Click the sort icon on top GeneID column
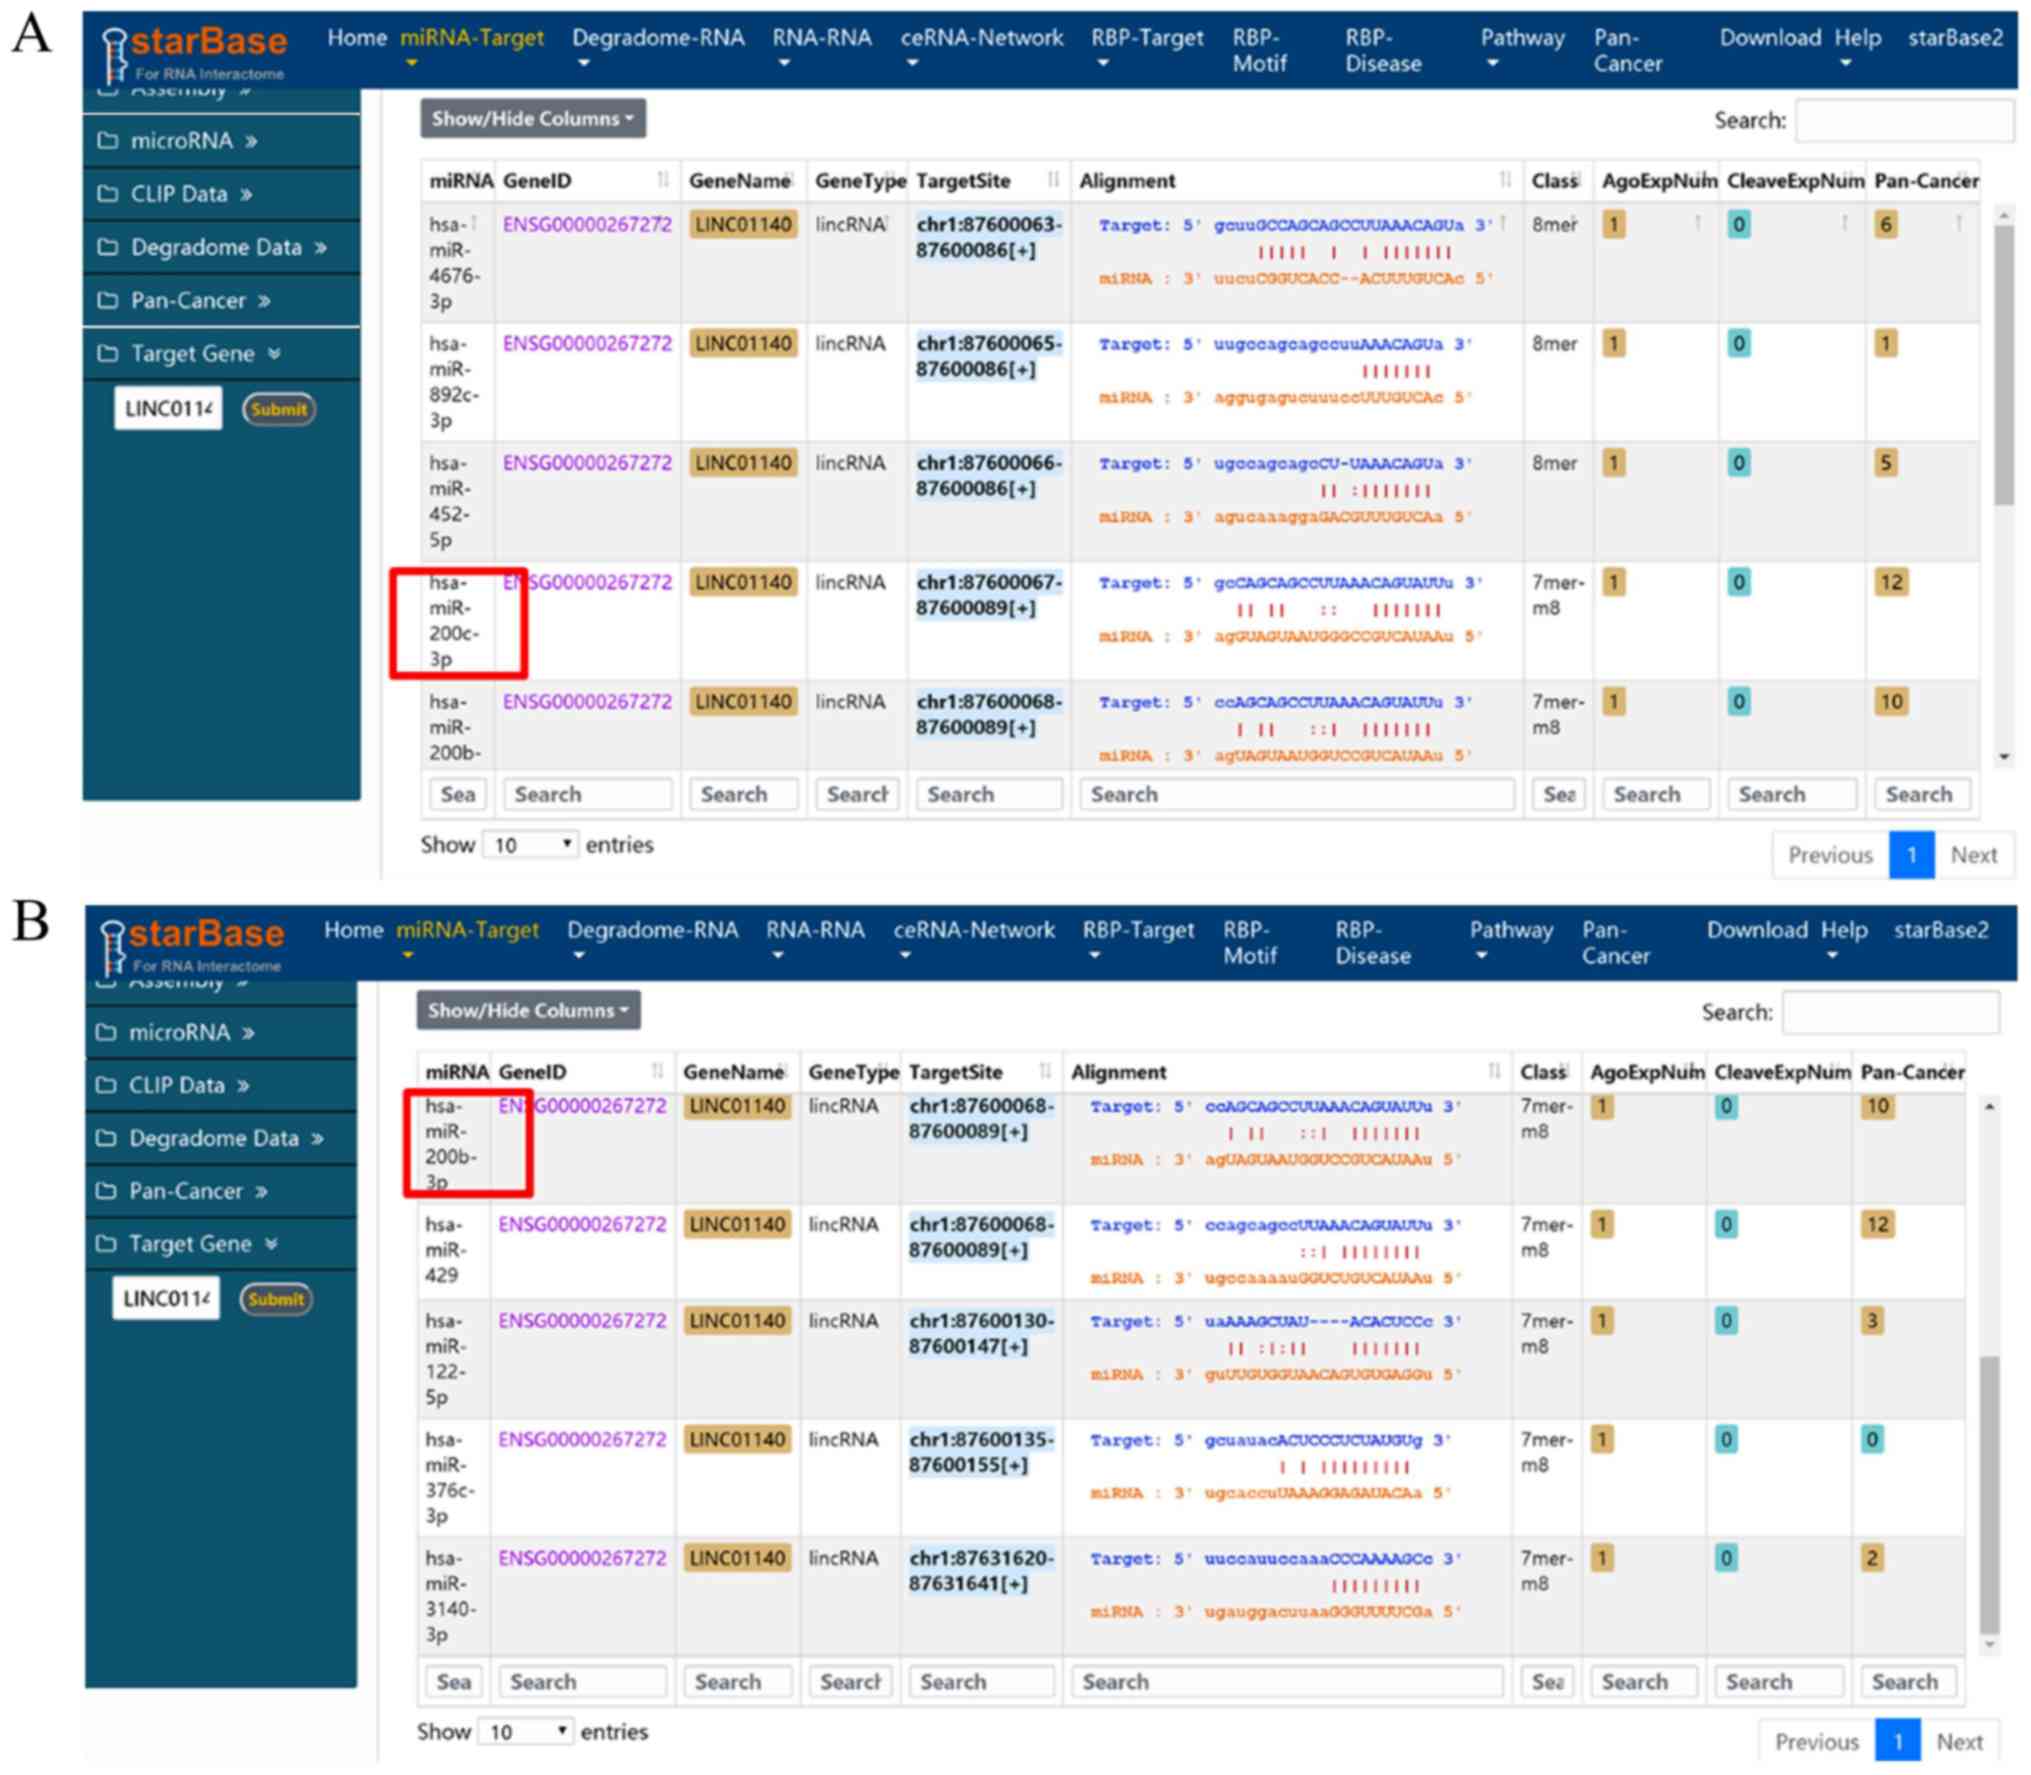This screenshot has height=1775, width=2031. pos(662,180)
